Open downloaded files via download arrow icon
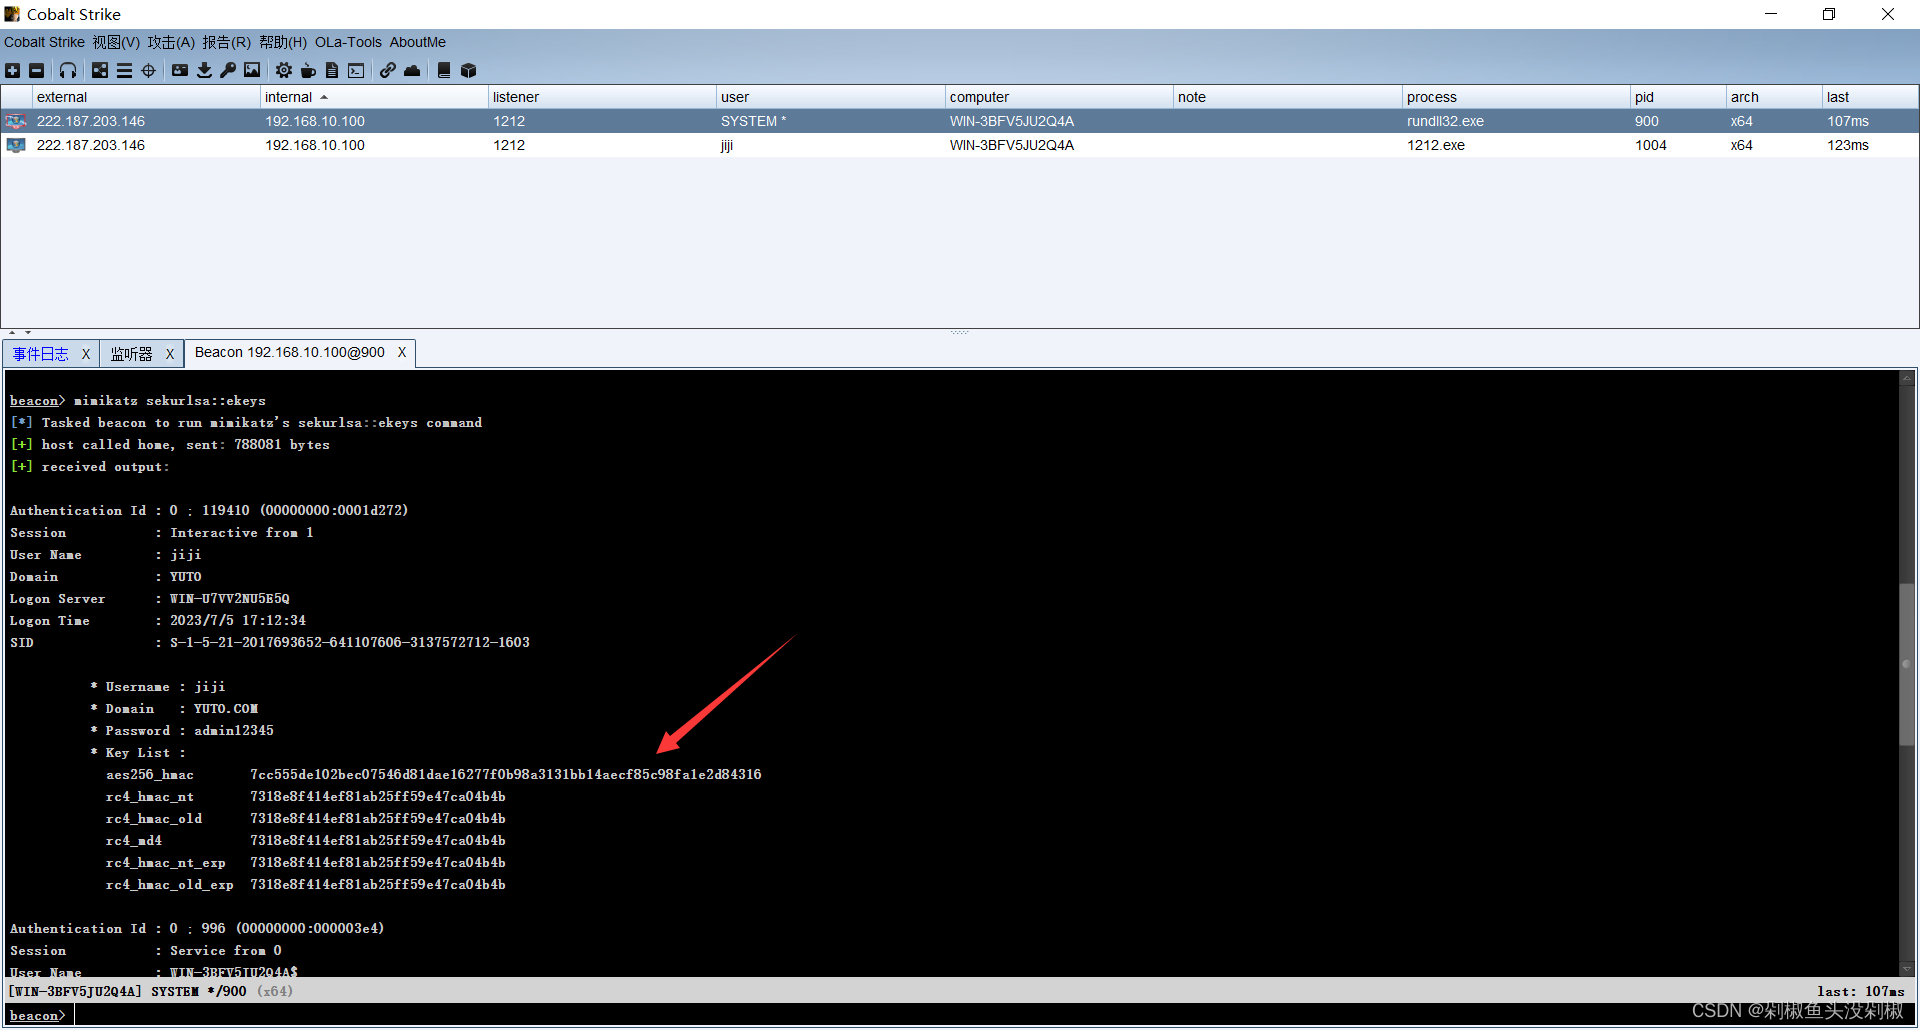The width and height of the screenshot is (1920, 1030). (204, 70)
